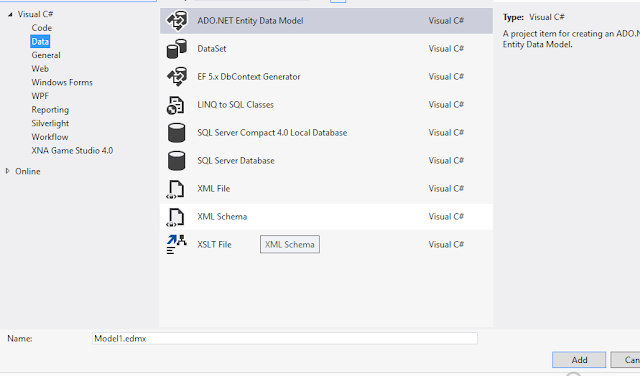Click the SQL Server Database cylinder icon

pos(176,161)
